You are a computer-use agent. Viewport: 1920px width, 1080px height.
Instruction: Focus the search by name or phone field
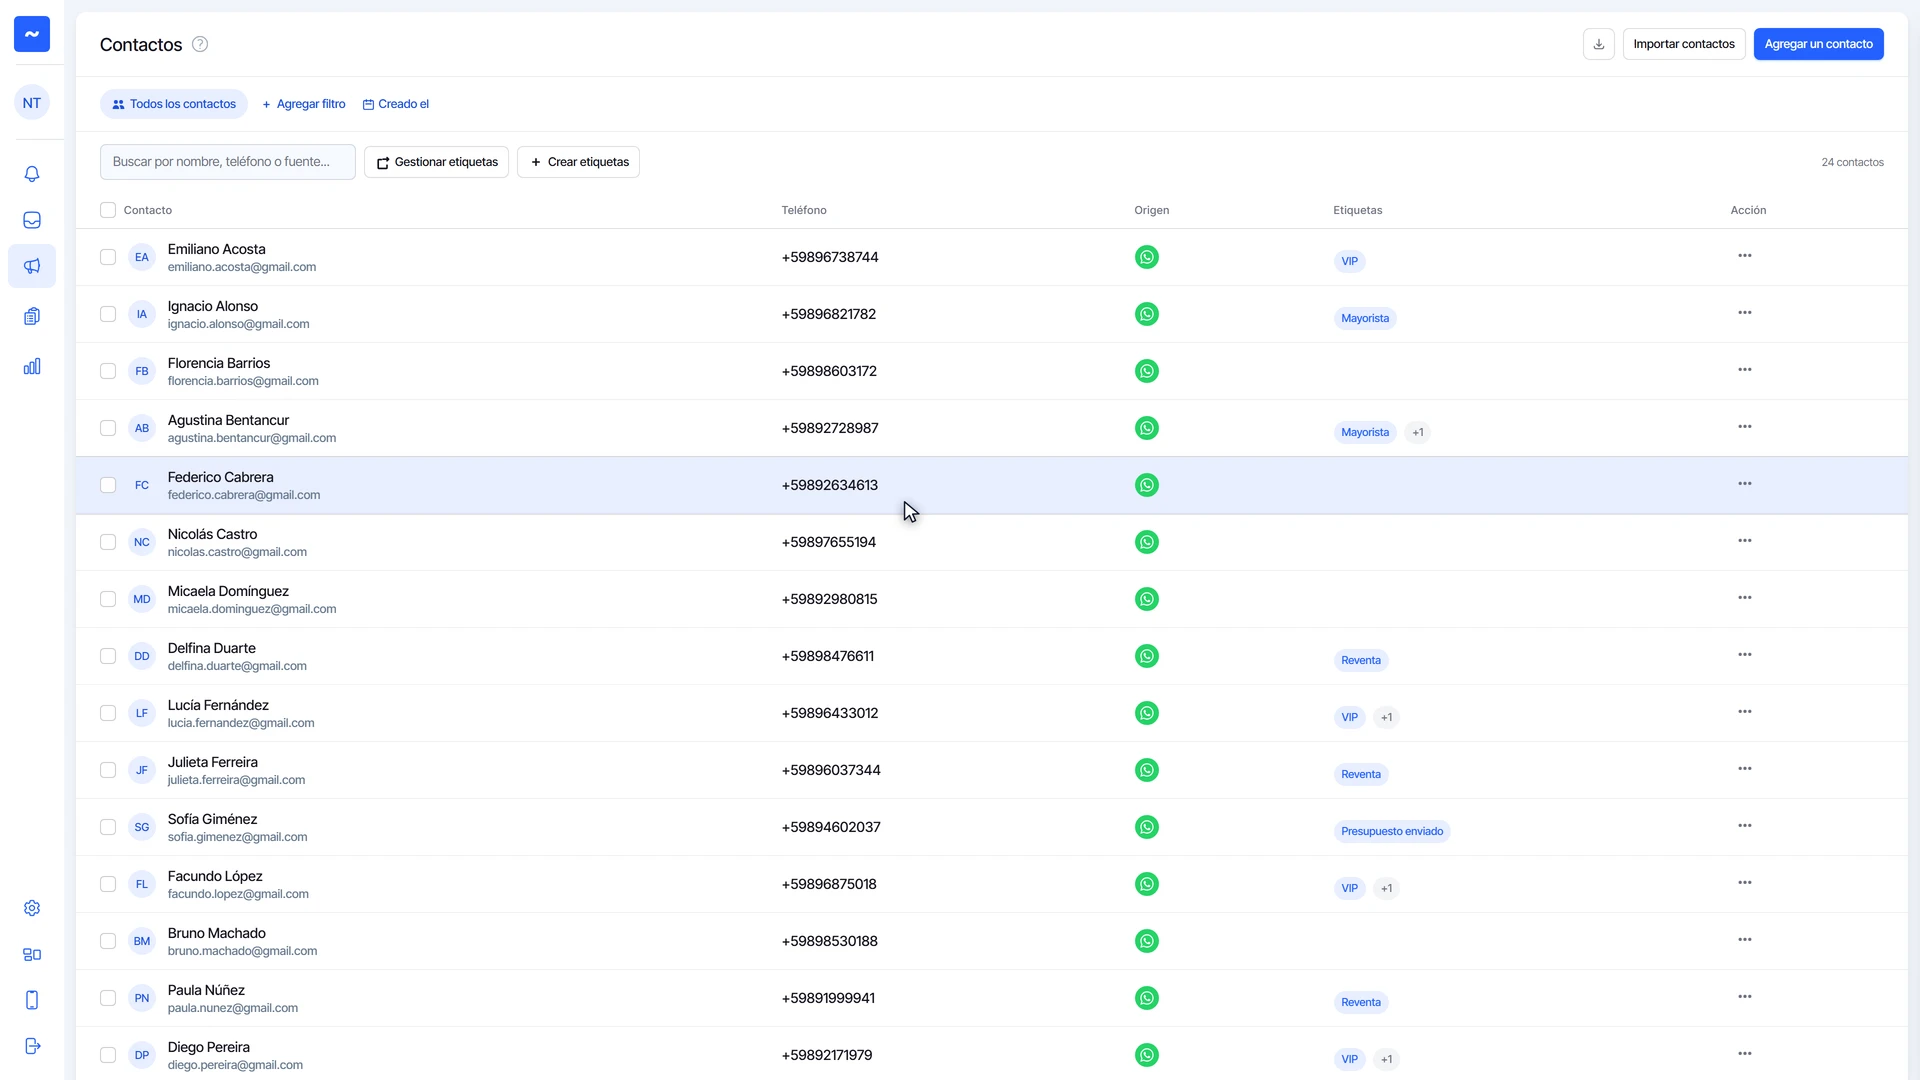[x=228, y=162]
